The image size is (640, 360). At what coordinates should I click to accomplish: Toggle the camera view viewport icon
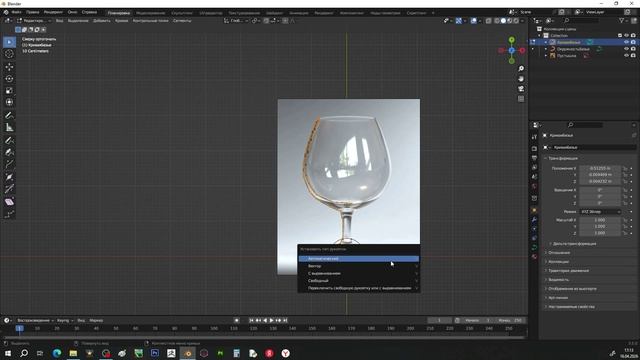(521, 89)
